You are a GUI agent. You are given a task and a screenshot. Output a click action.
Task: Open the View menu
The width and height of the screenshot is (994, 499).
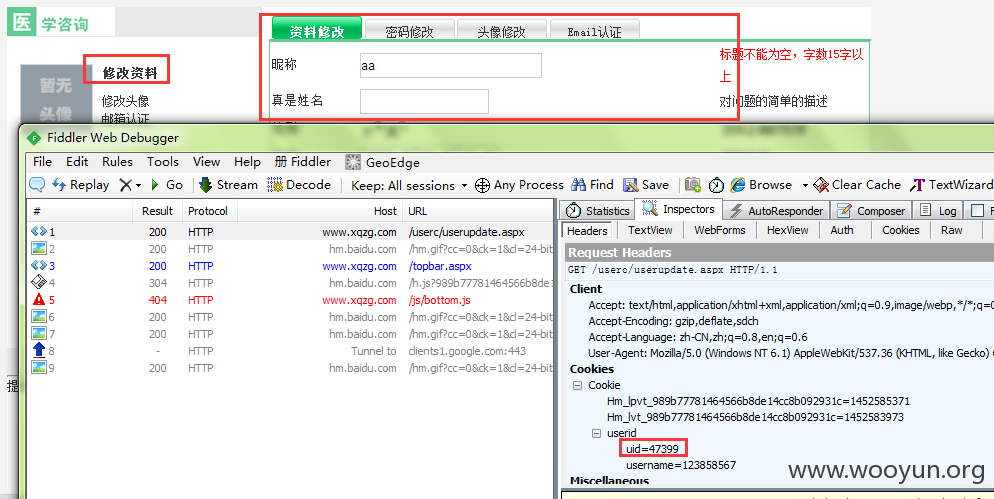[x=206, y=162]
